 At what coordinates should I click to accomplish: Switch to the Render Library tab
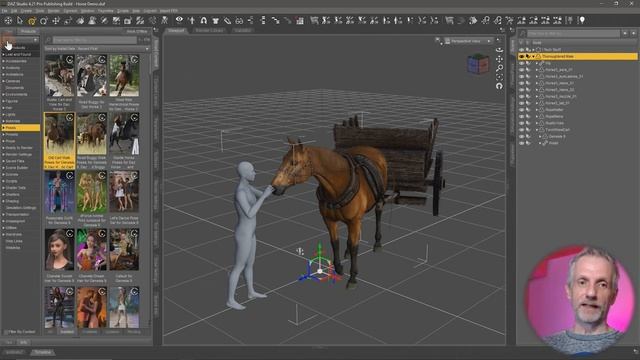click(x=209, y=31)
